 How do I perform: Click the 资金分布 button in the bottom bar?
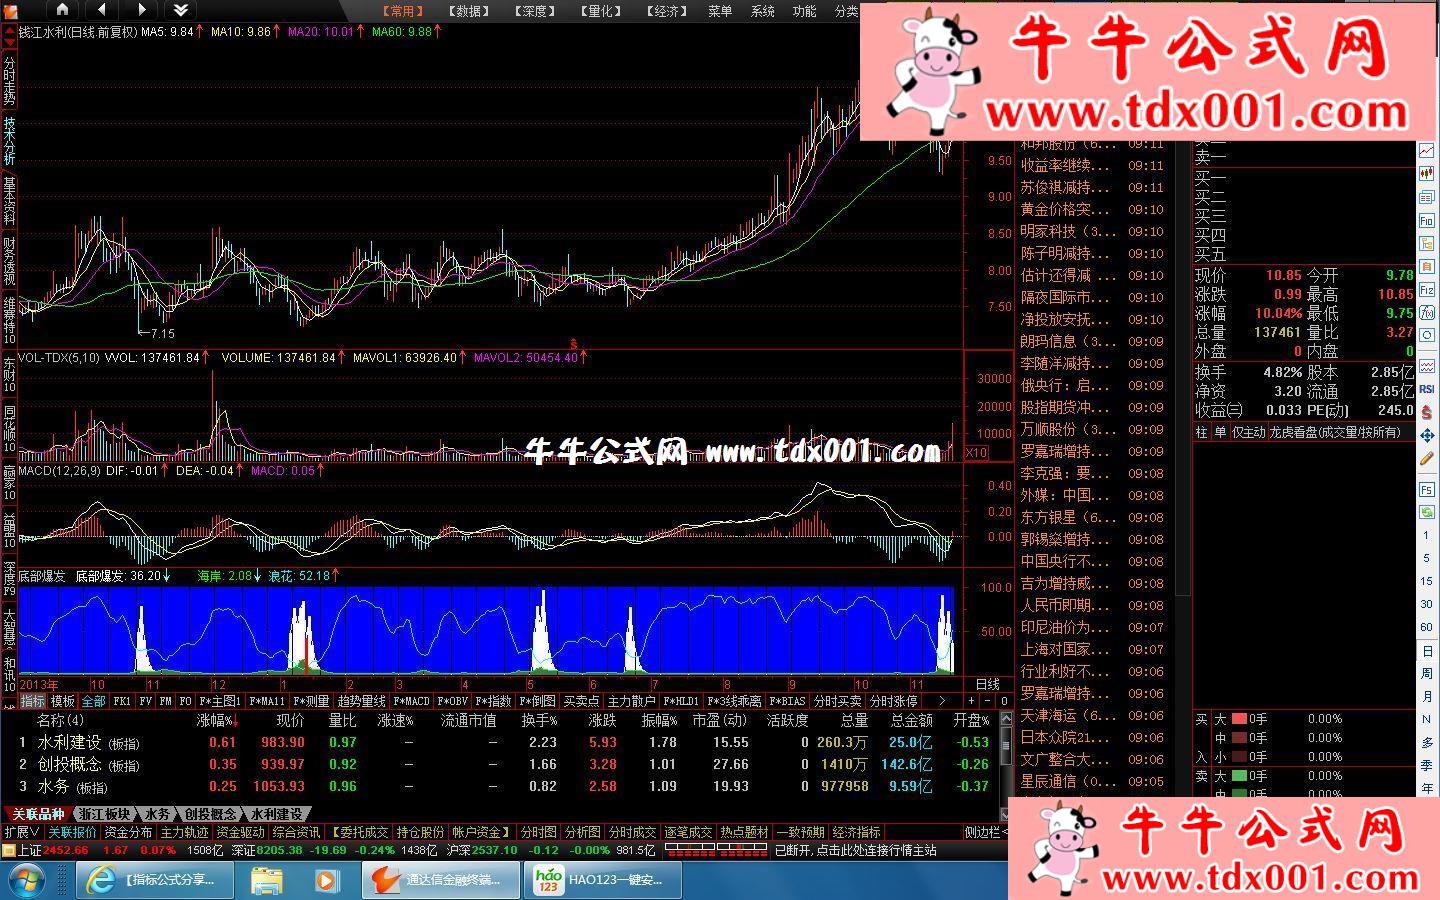[x=128, y=832]
